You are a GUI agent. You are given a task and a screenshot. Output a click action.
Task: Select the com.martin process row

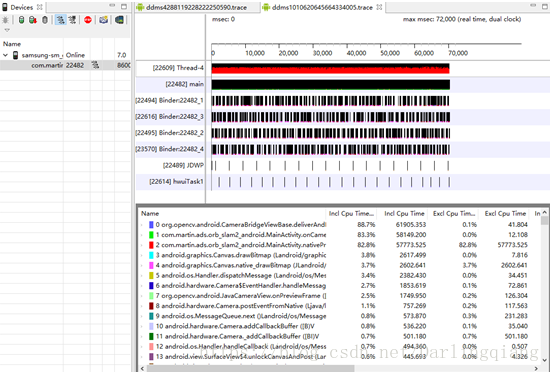(x=65, y=65)
